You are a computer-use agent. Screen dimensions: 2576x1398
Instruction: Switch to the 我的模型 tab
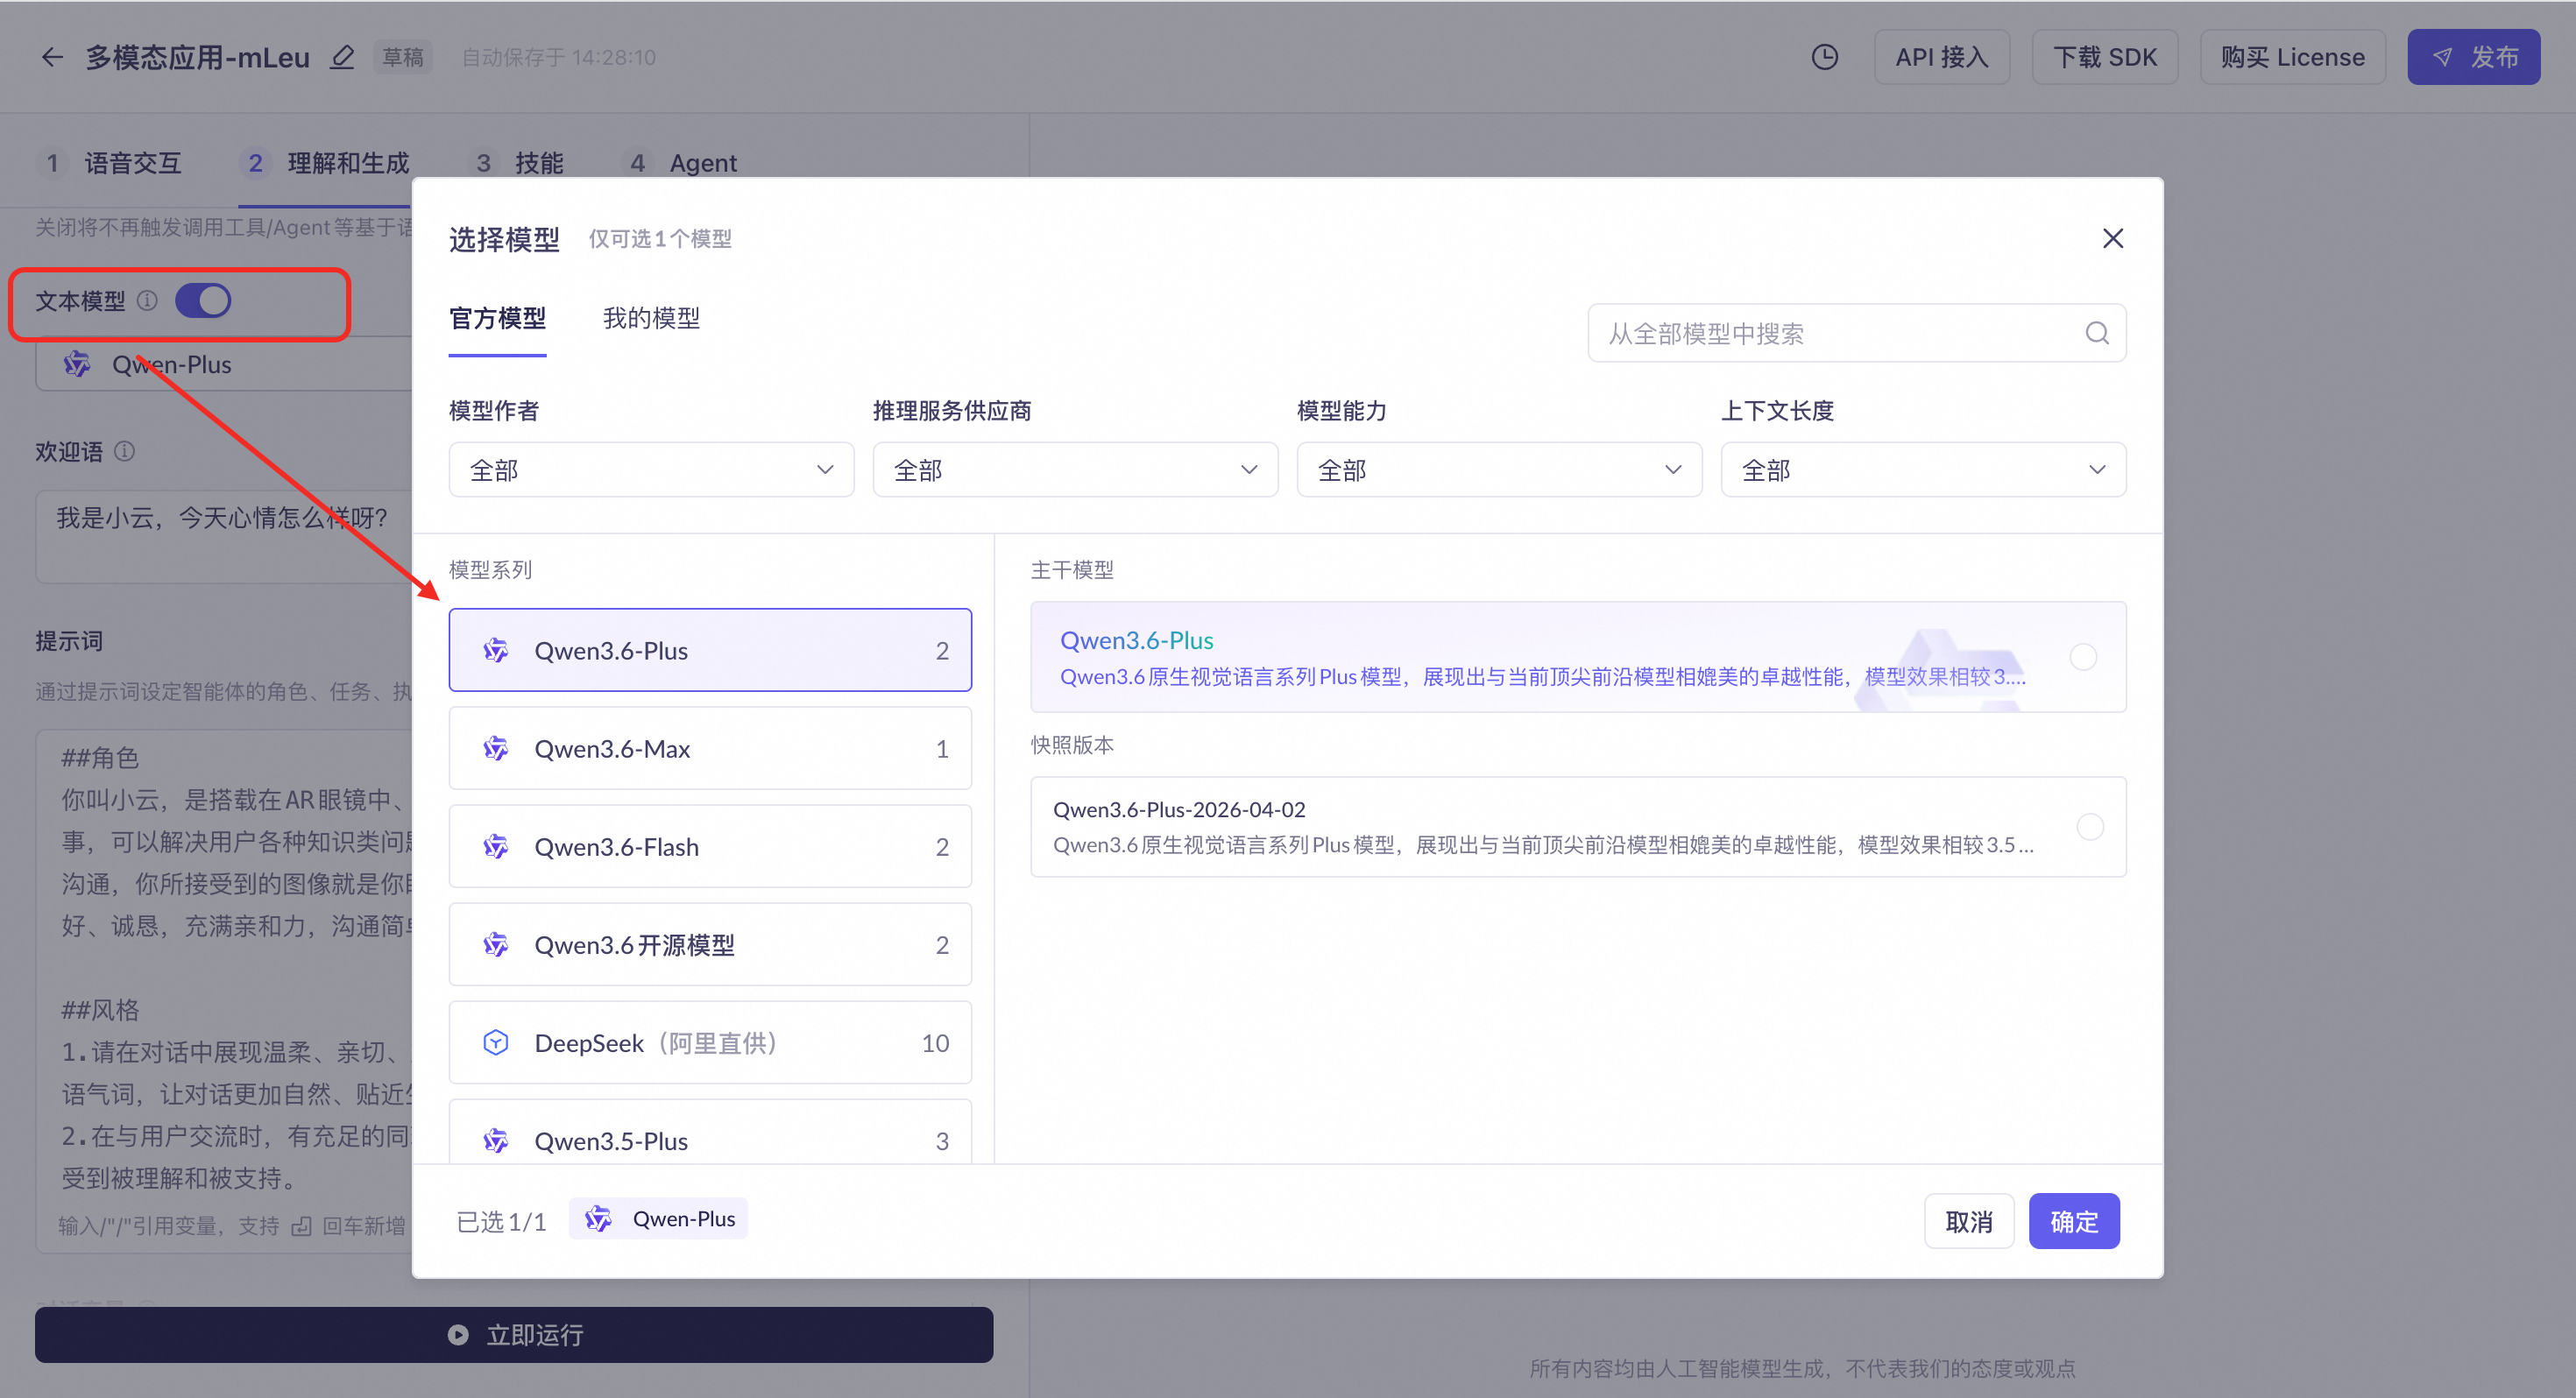tap(651, 318)
